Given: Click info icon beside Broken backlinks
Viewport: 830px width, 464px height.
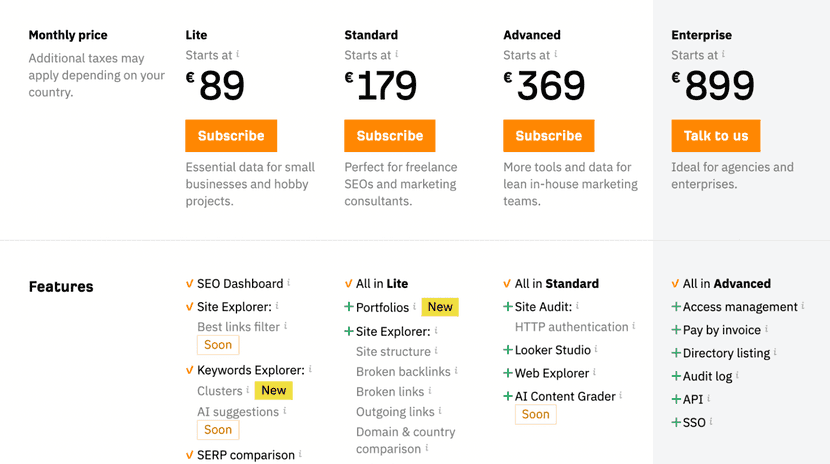Looking at the screenshot, I should click(456, 371).
